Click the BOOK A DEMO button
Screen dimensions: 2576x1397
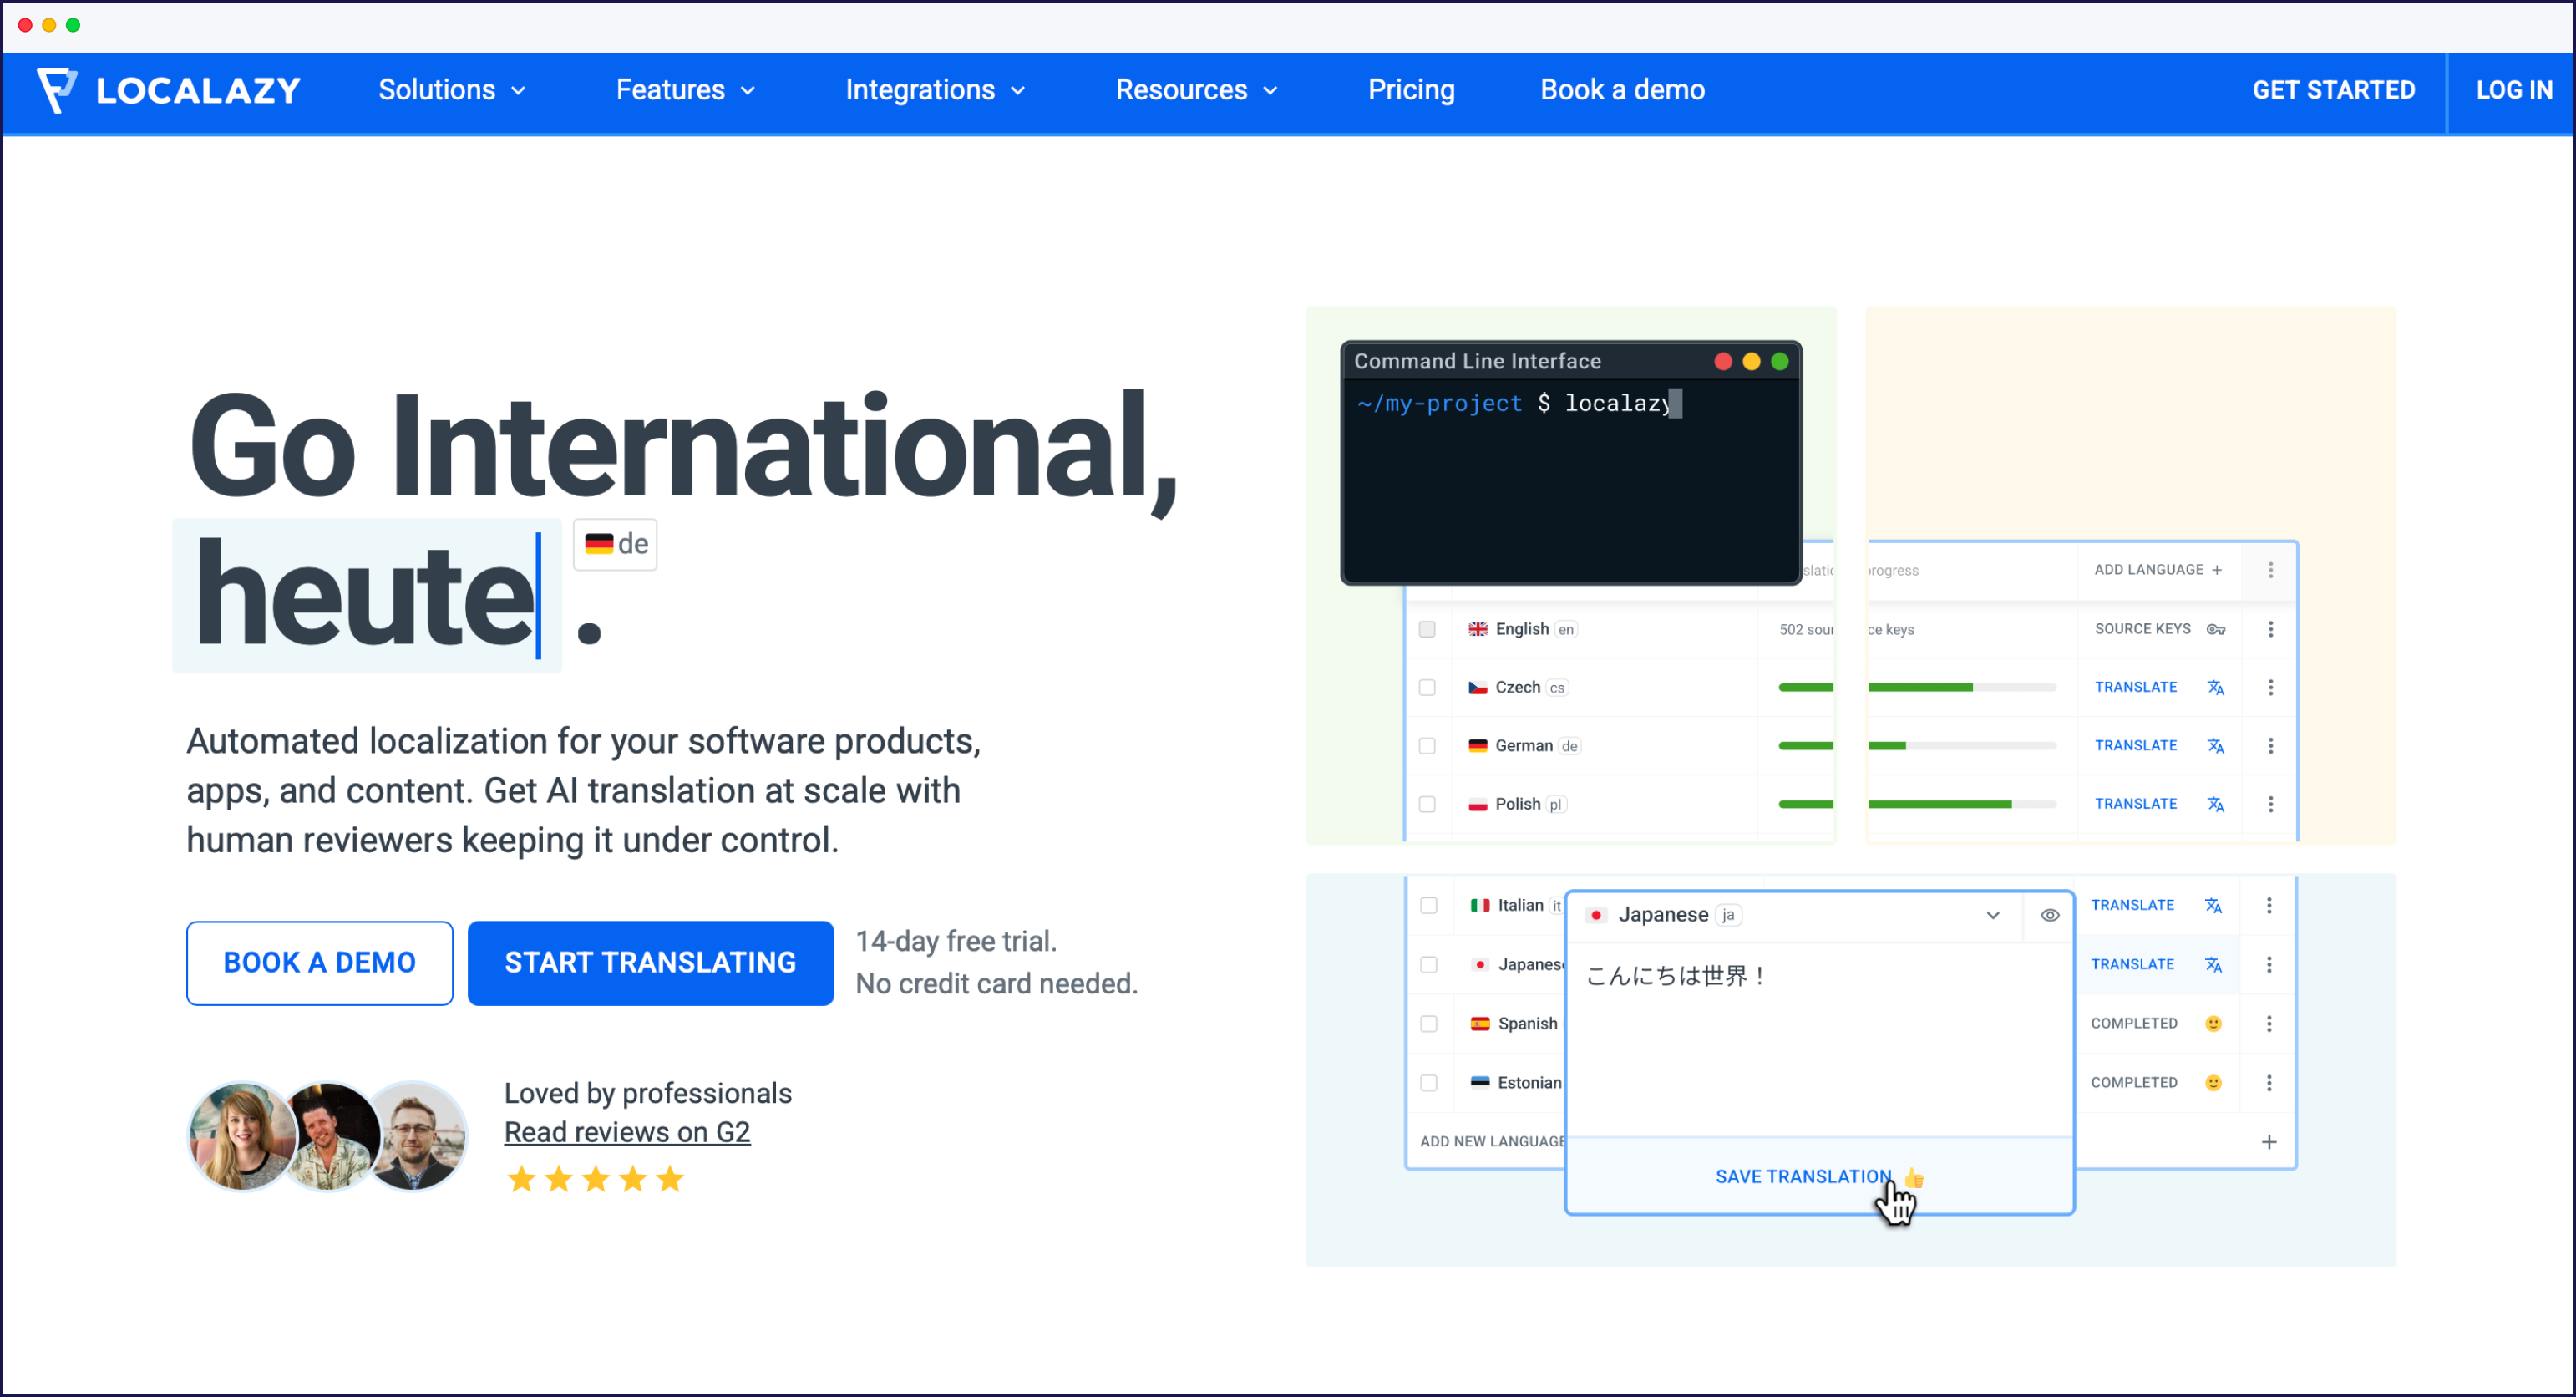click(x=319, y=963)
